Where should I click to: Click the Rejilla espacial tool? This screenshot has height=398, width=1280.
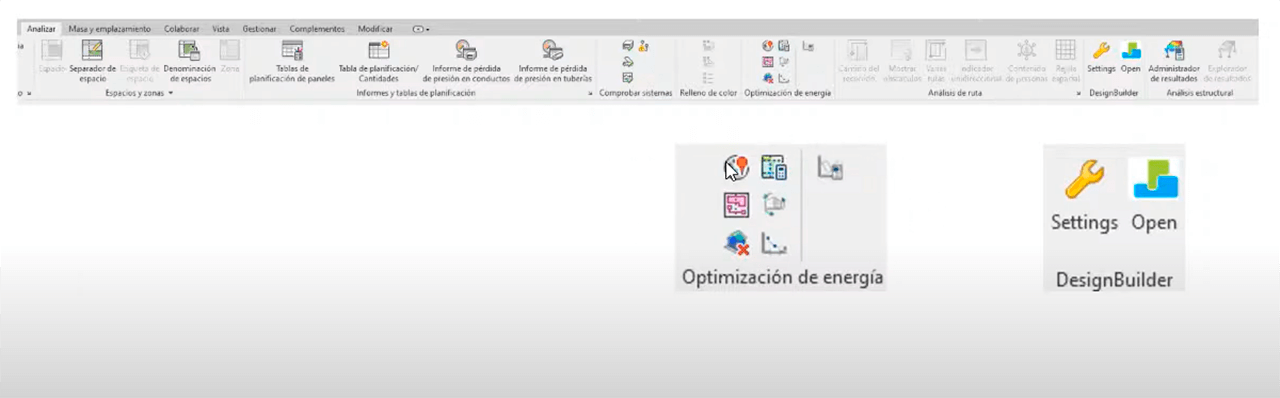1066,60
